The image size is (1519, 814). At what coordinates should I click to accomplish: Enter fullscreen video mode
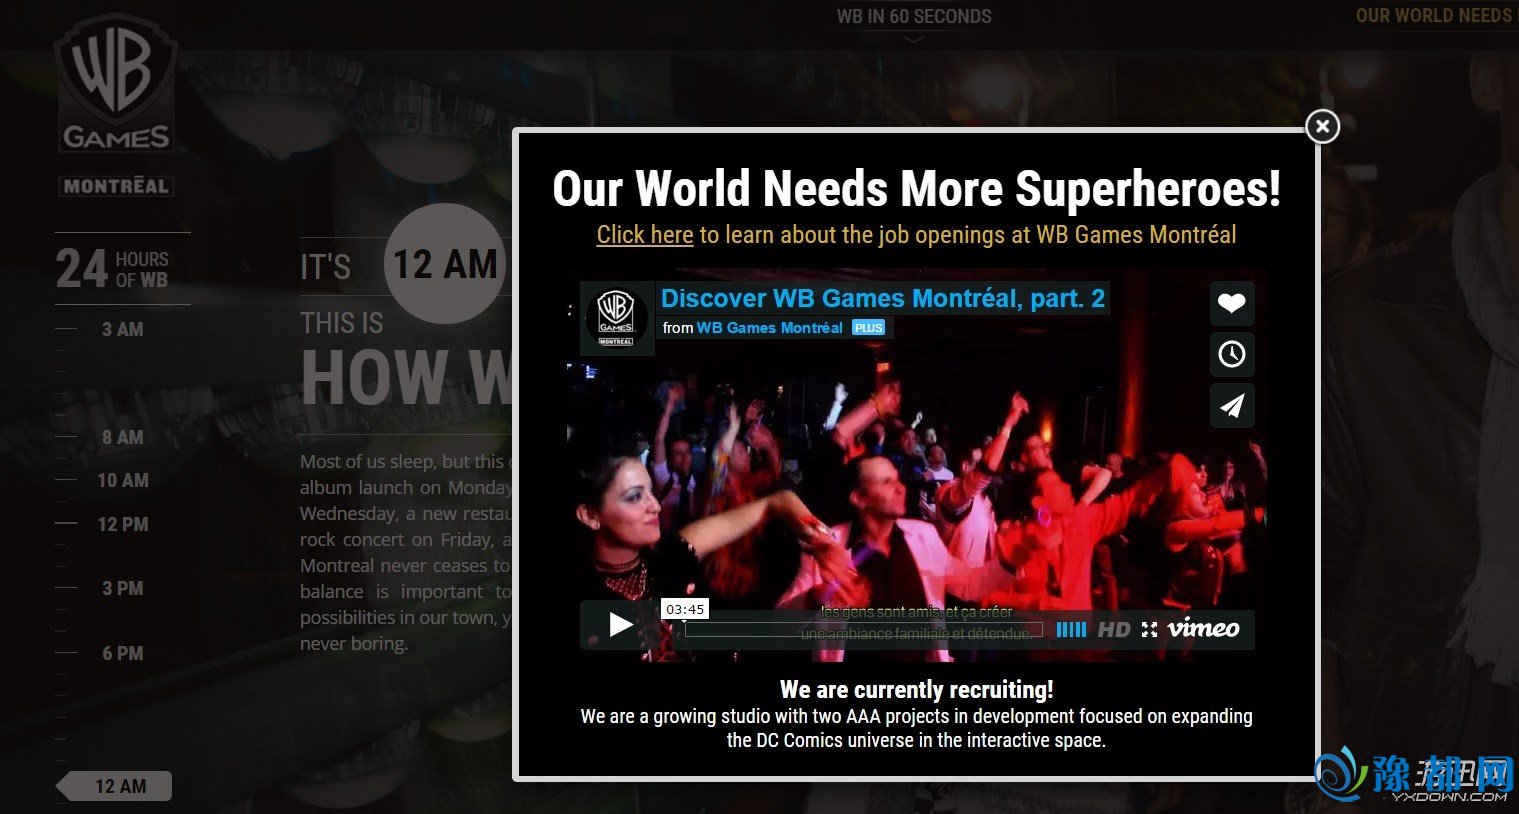pyautogui.click(x=1149, y=629)
